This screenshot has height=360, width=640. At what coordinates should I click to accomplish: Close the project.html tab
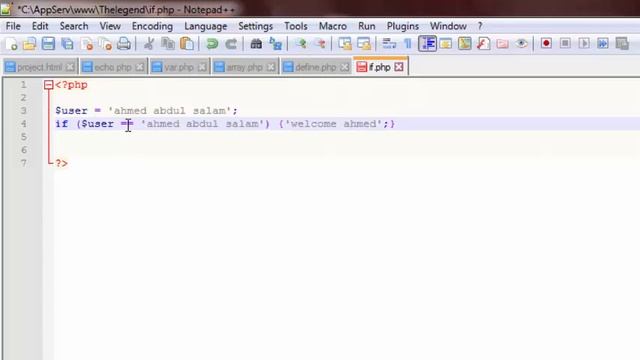[x=70, y=67]
